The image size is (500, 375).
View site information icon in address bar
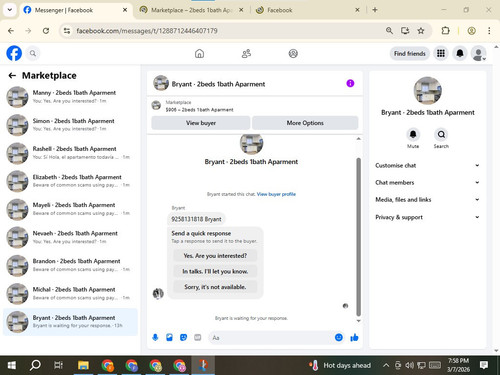(x=67, y=31)
